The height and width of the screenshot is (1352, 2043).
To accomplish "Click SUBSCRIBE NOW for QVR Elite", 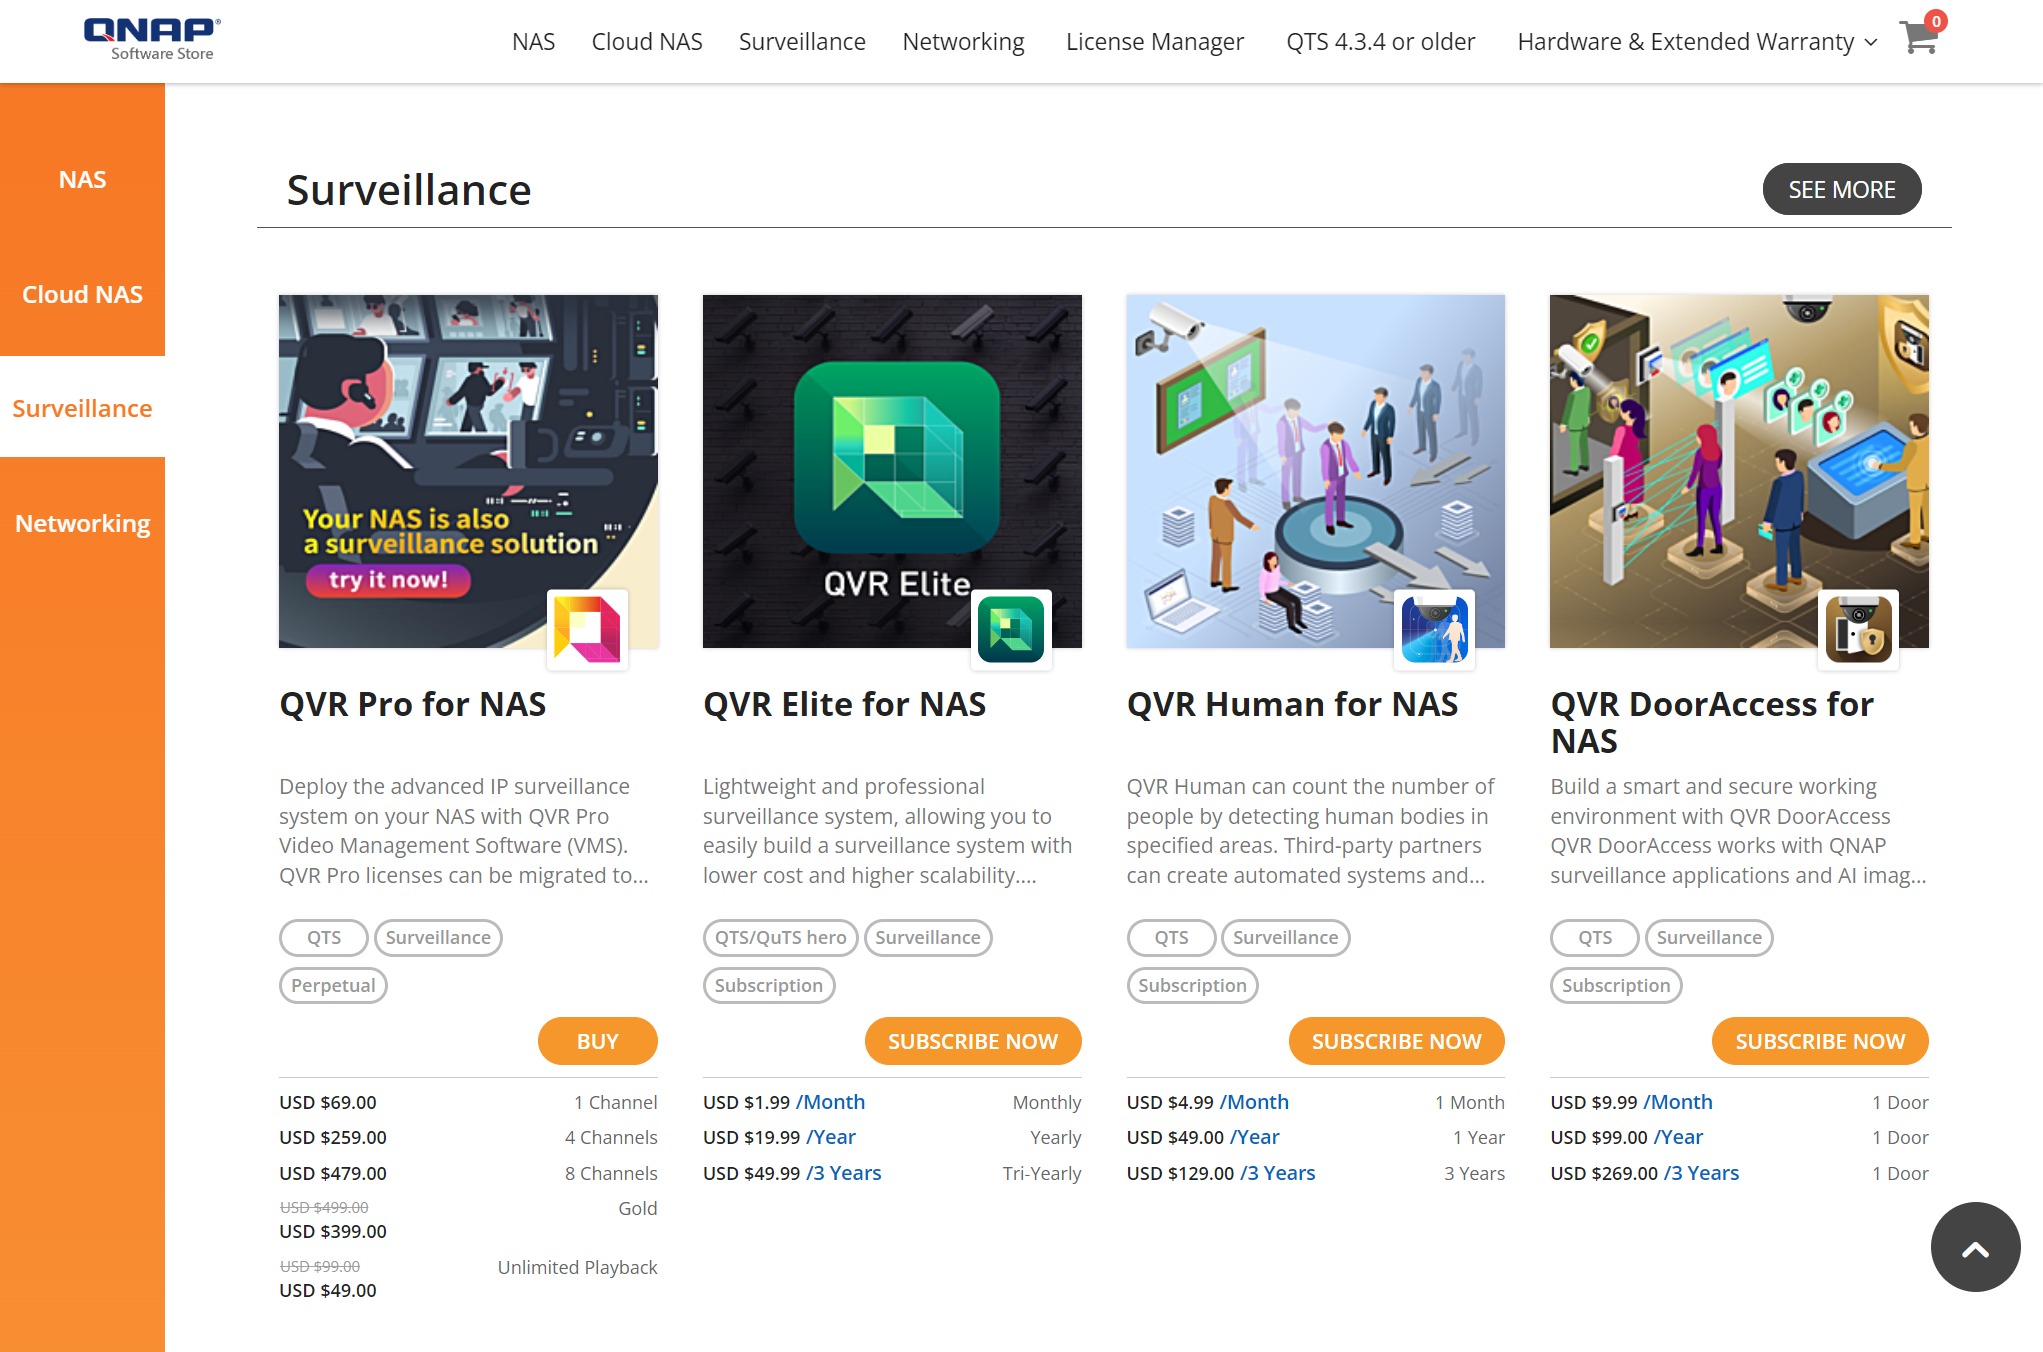I will pos(972,1041).
